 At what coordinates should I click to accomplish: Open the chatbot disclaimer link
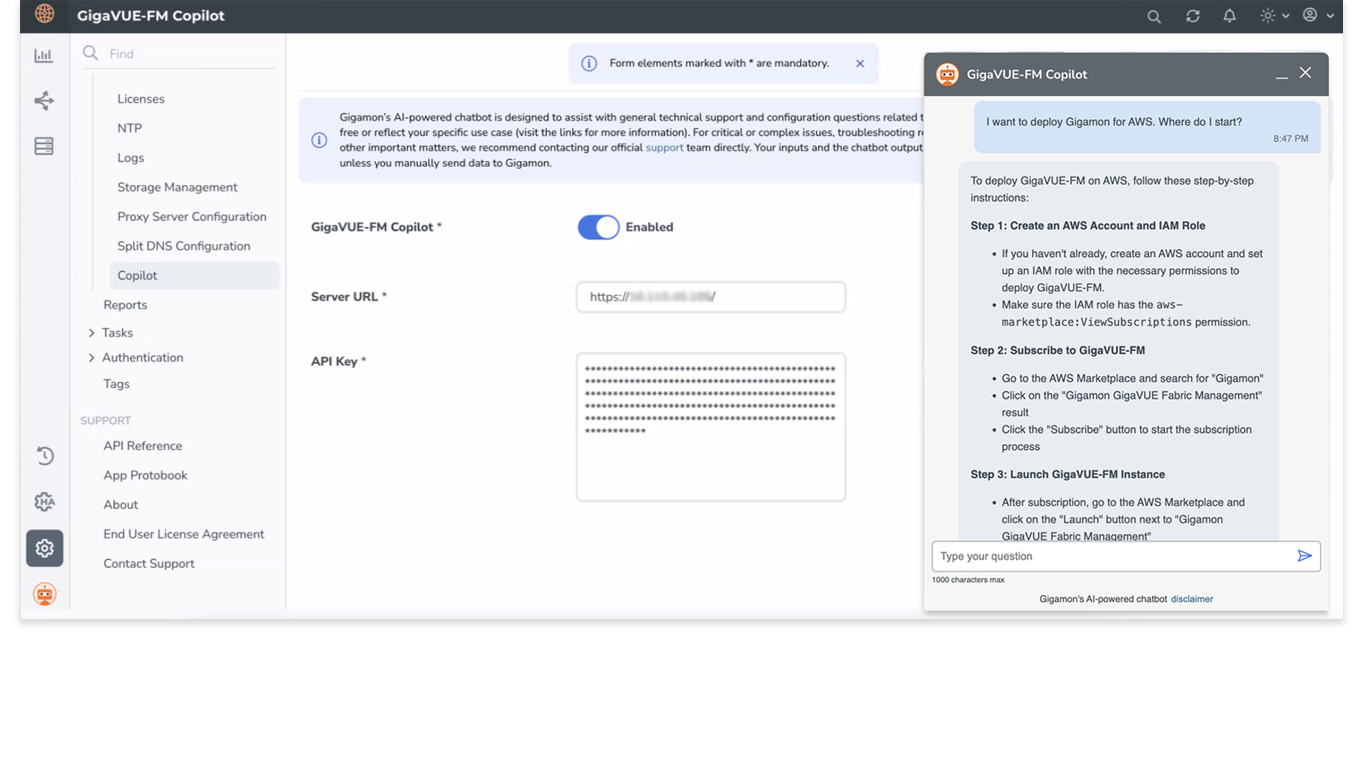[x=1191, y=598]
